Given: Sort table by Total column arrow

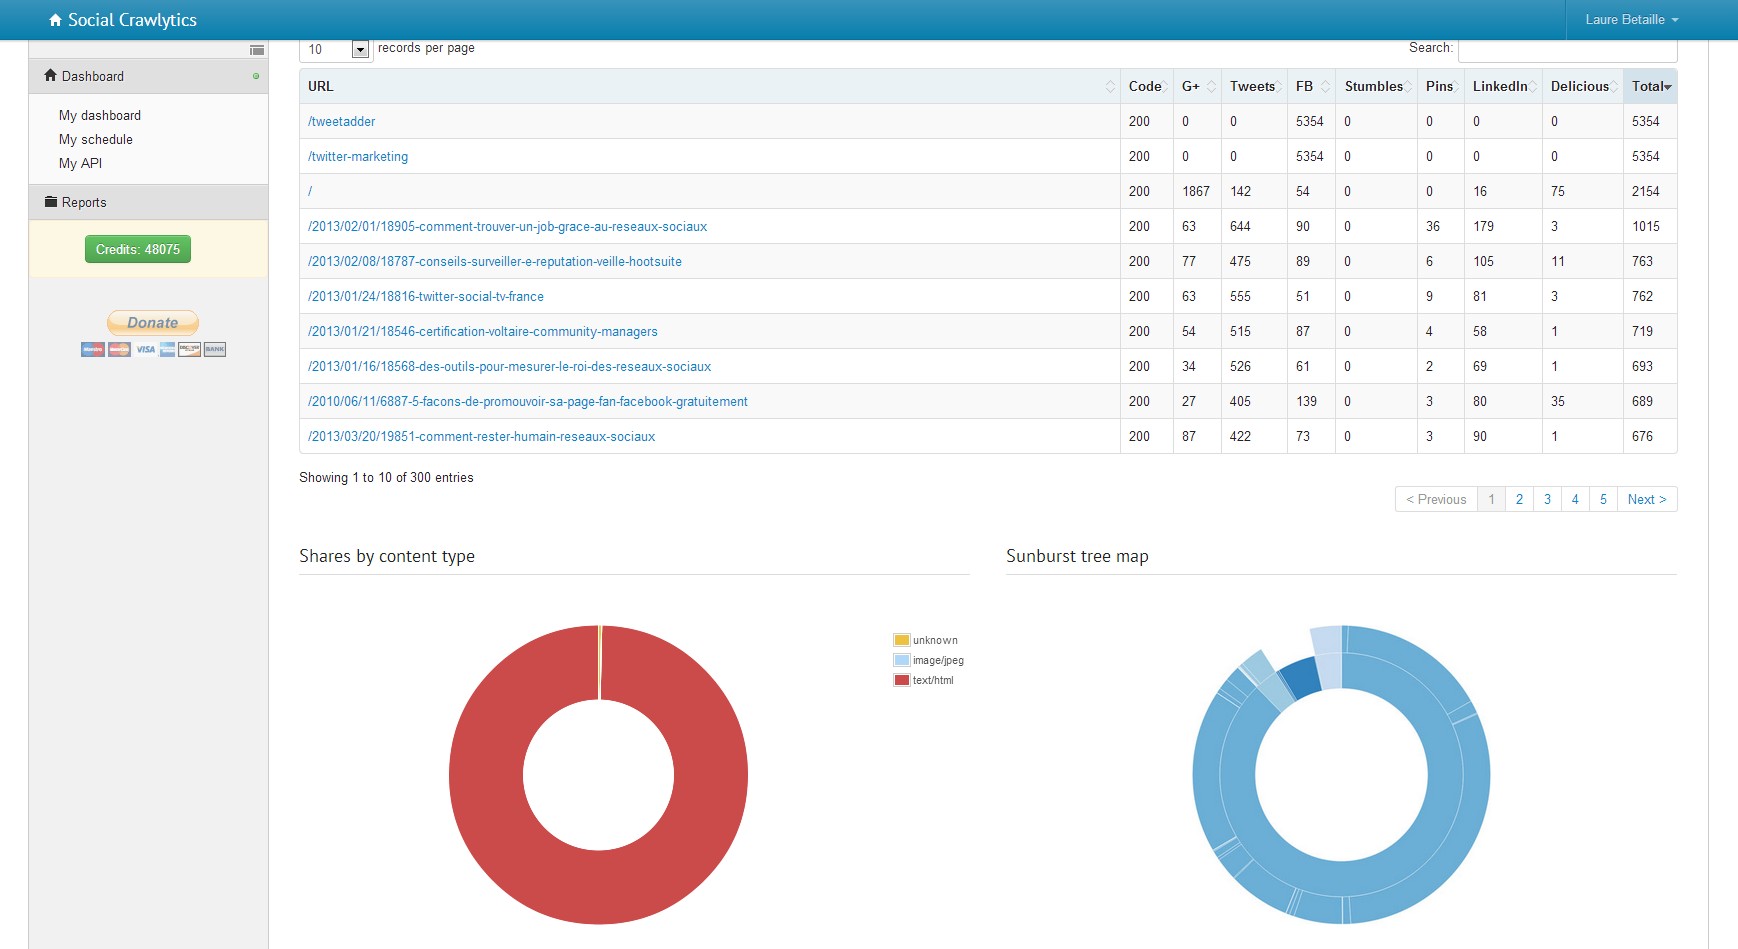Looking at the screenshot, I should pyautogui.click(x=1667, y=87).
